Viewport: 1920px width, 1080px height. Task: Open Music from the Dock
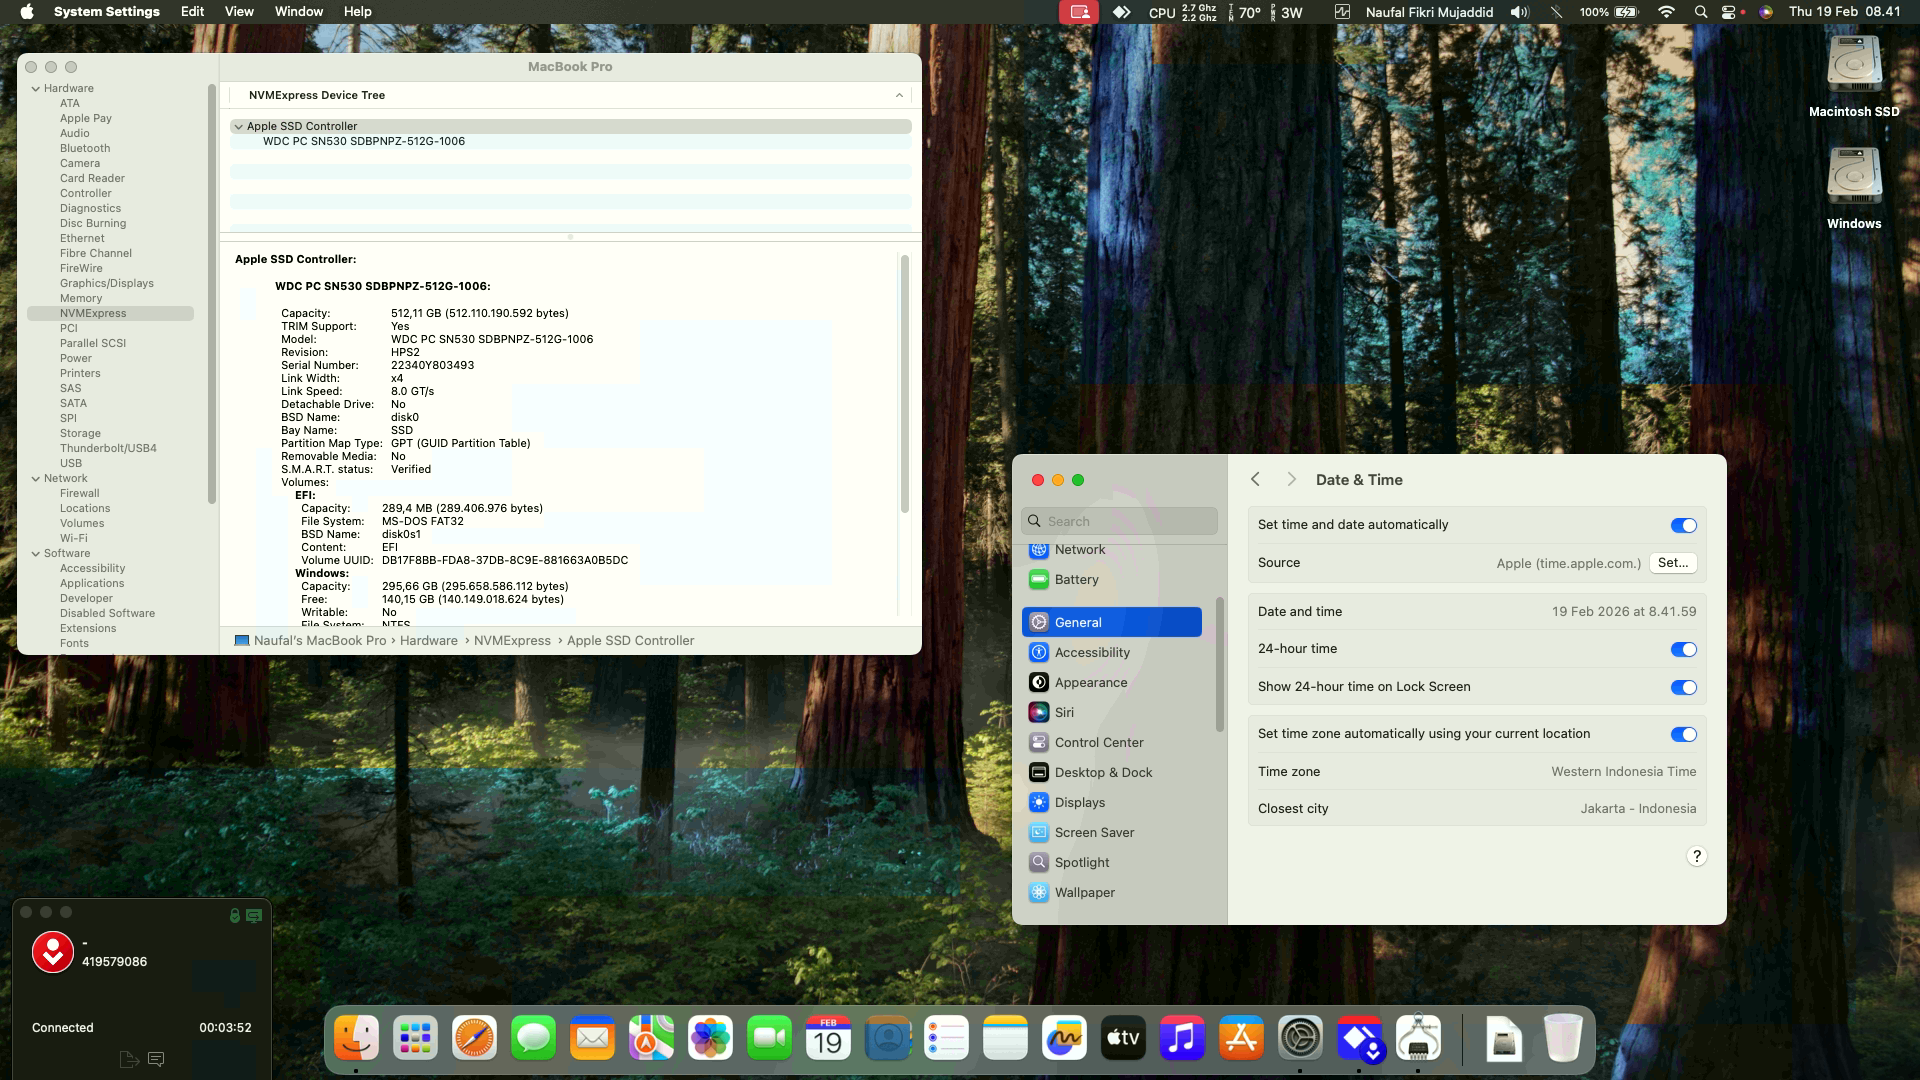[1182, 1039]
